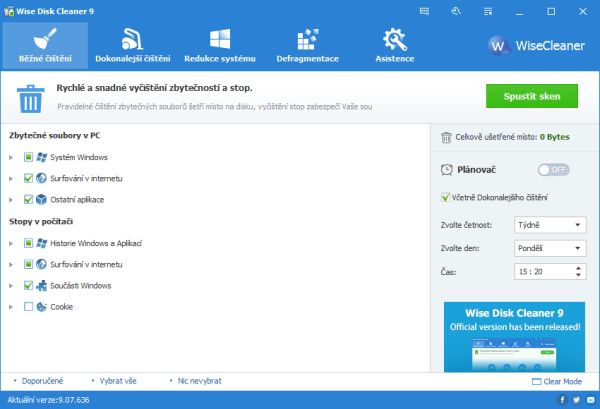Expand Surfování v internetu under Stopy v počítači

(11, 264)
